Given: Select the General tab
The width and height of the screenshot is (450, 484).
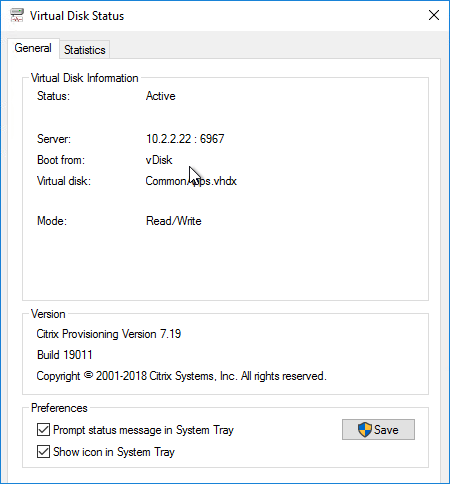Looking at the screenshot, I should coord(33,48).
